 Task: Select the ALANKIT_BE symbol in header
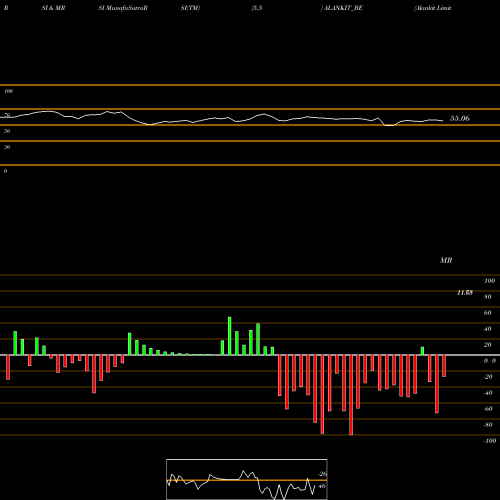click(343, 8)
